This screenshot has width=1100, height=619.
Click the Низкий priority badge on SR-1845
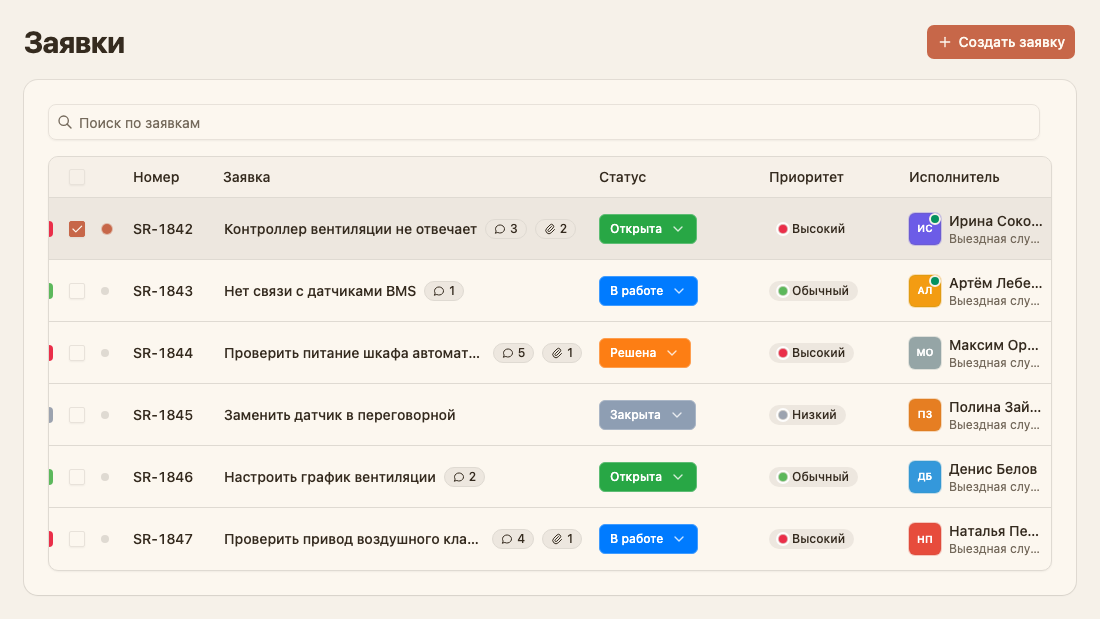coord(807,415)
